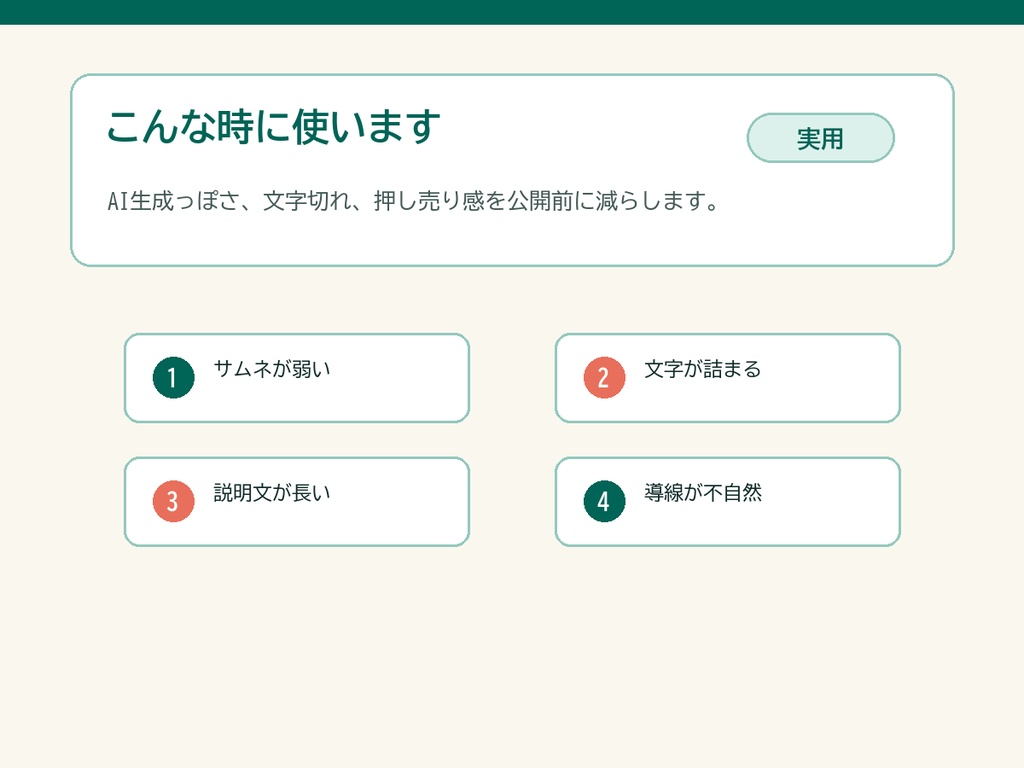Select the 説明文が長い card
The image size is (1024, 768).
tap(296, 502)
